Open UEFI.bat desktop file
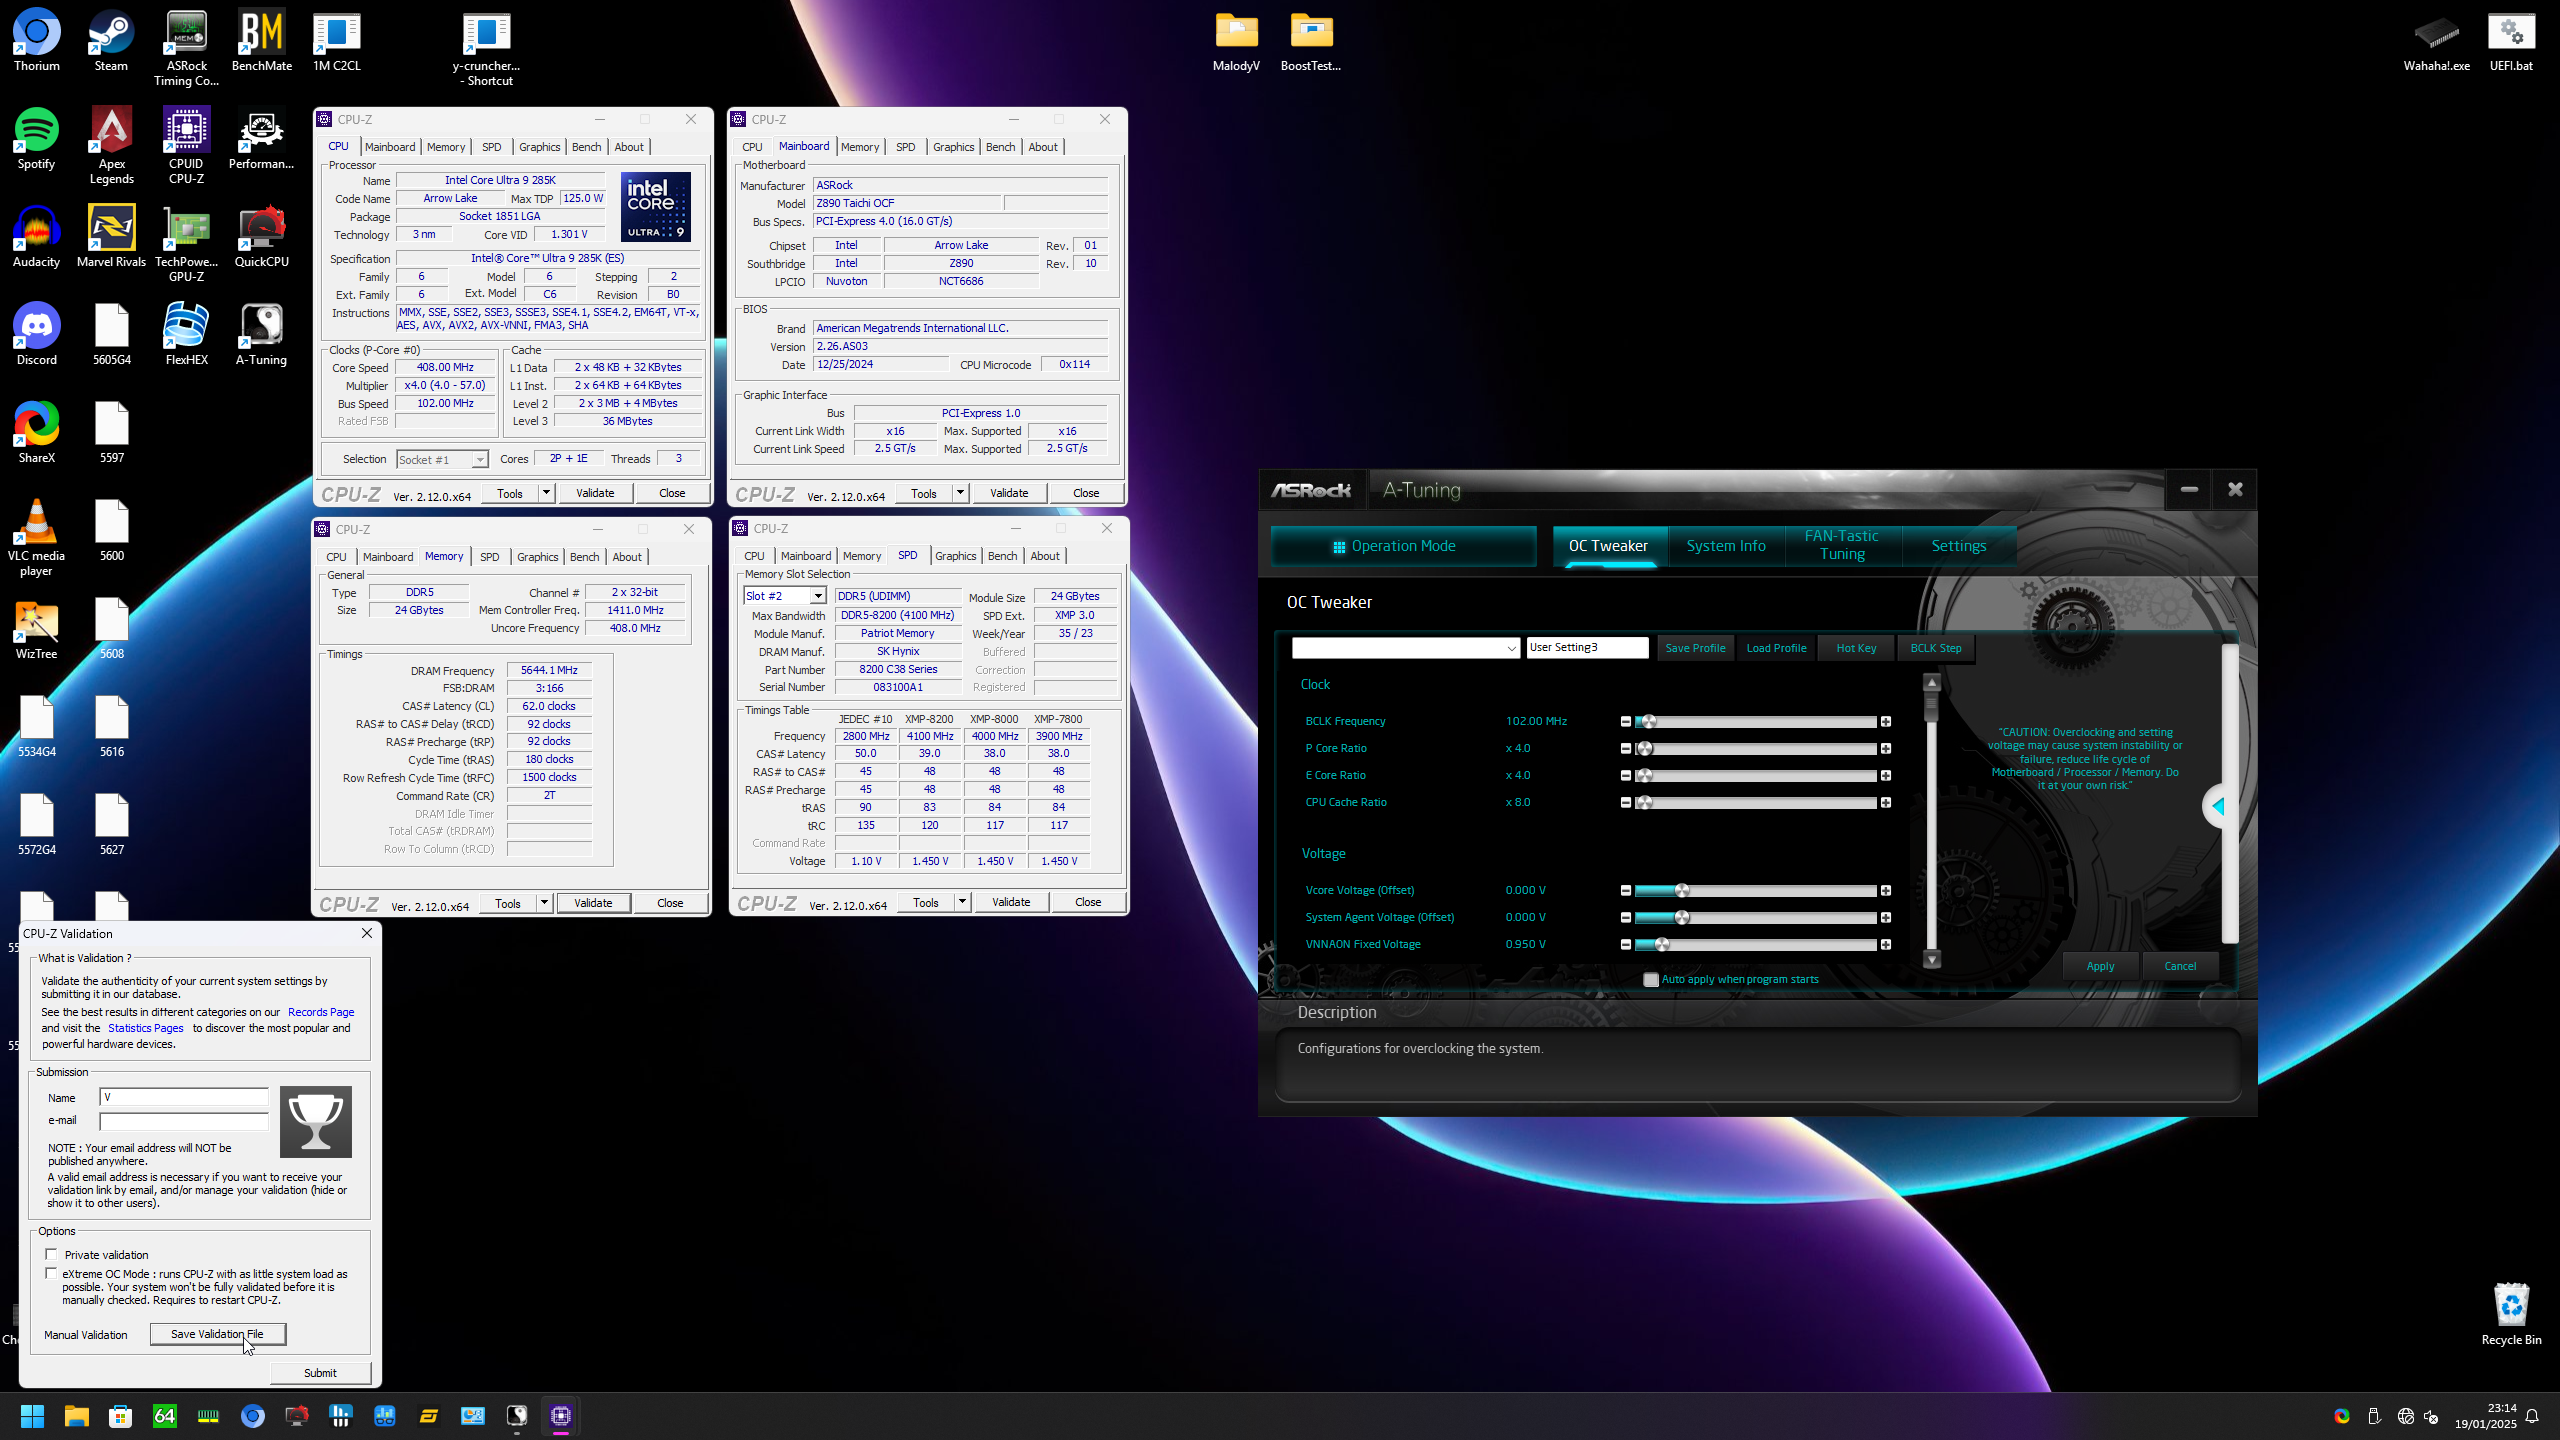Image resolution: width=2560 pixels, height=1440 pixels. pyautogui.click(x=2511, y=41)
